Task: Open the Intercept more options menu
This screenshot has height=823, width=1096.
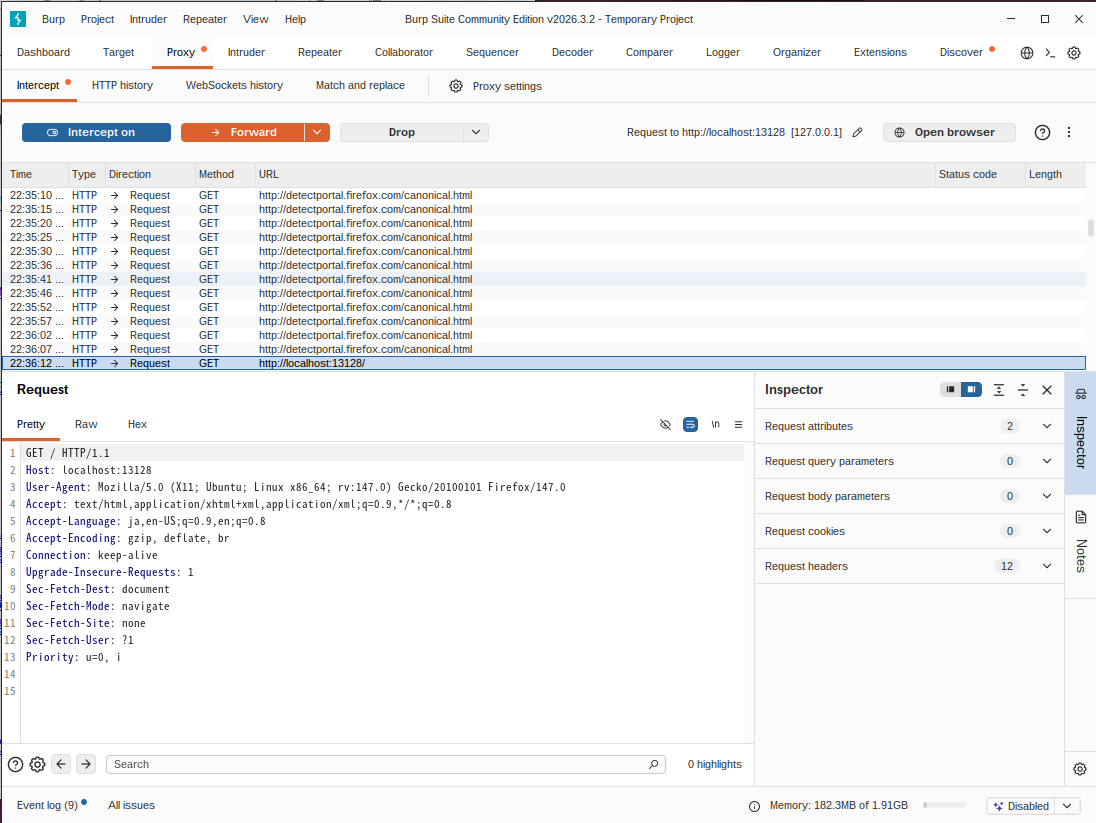Action: click(x=1069, y=132)
